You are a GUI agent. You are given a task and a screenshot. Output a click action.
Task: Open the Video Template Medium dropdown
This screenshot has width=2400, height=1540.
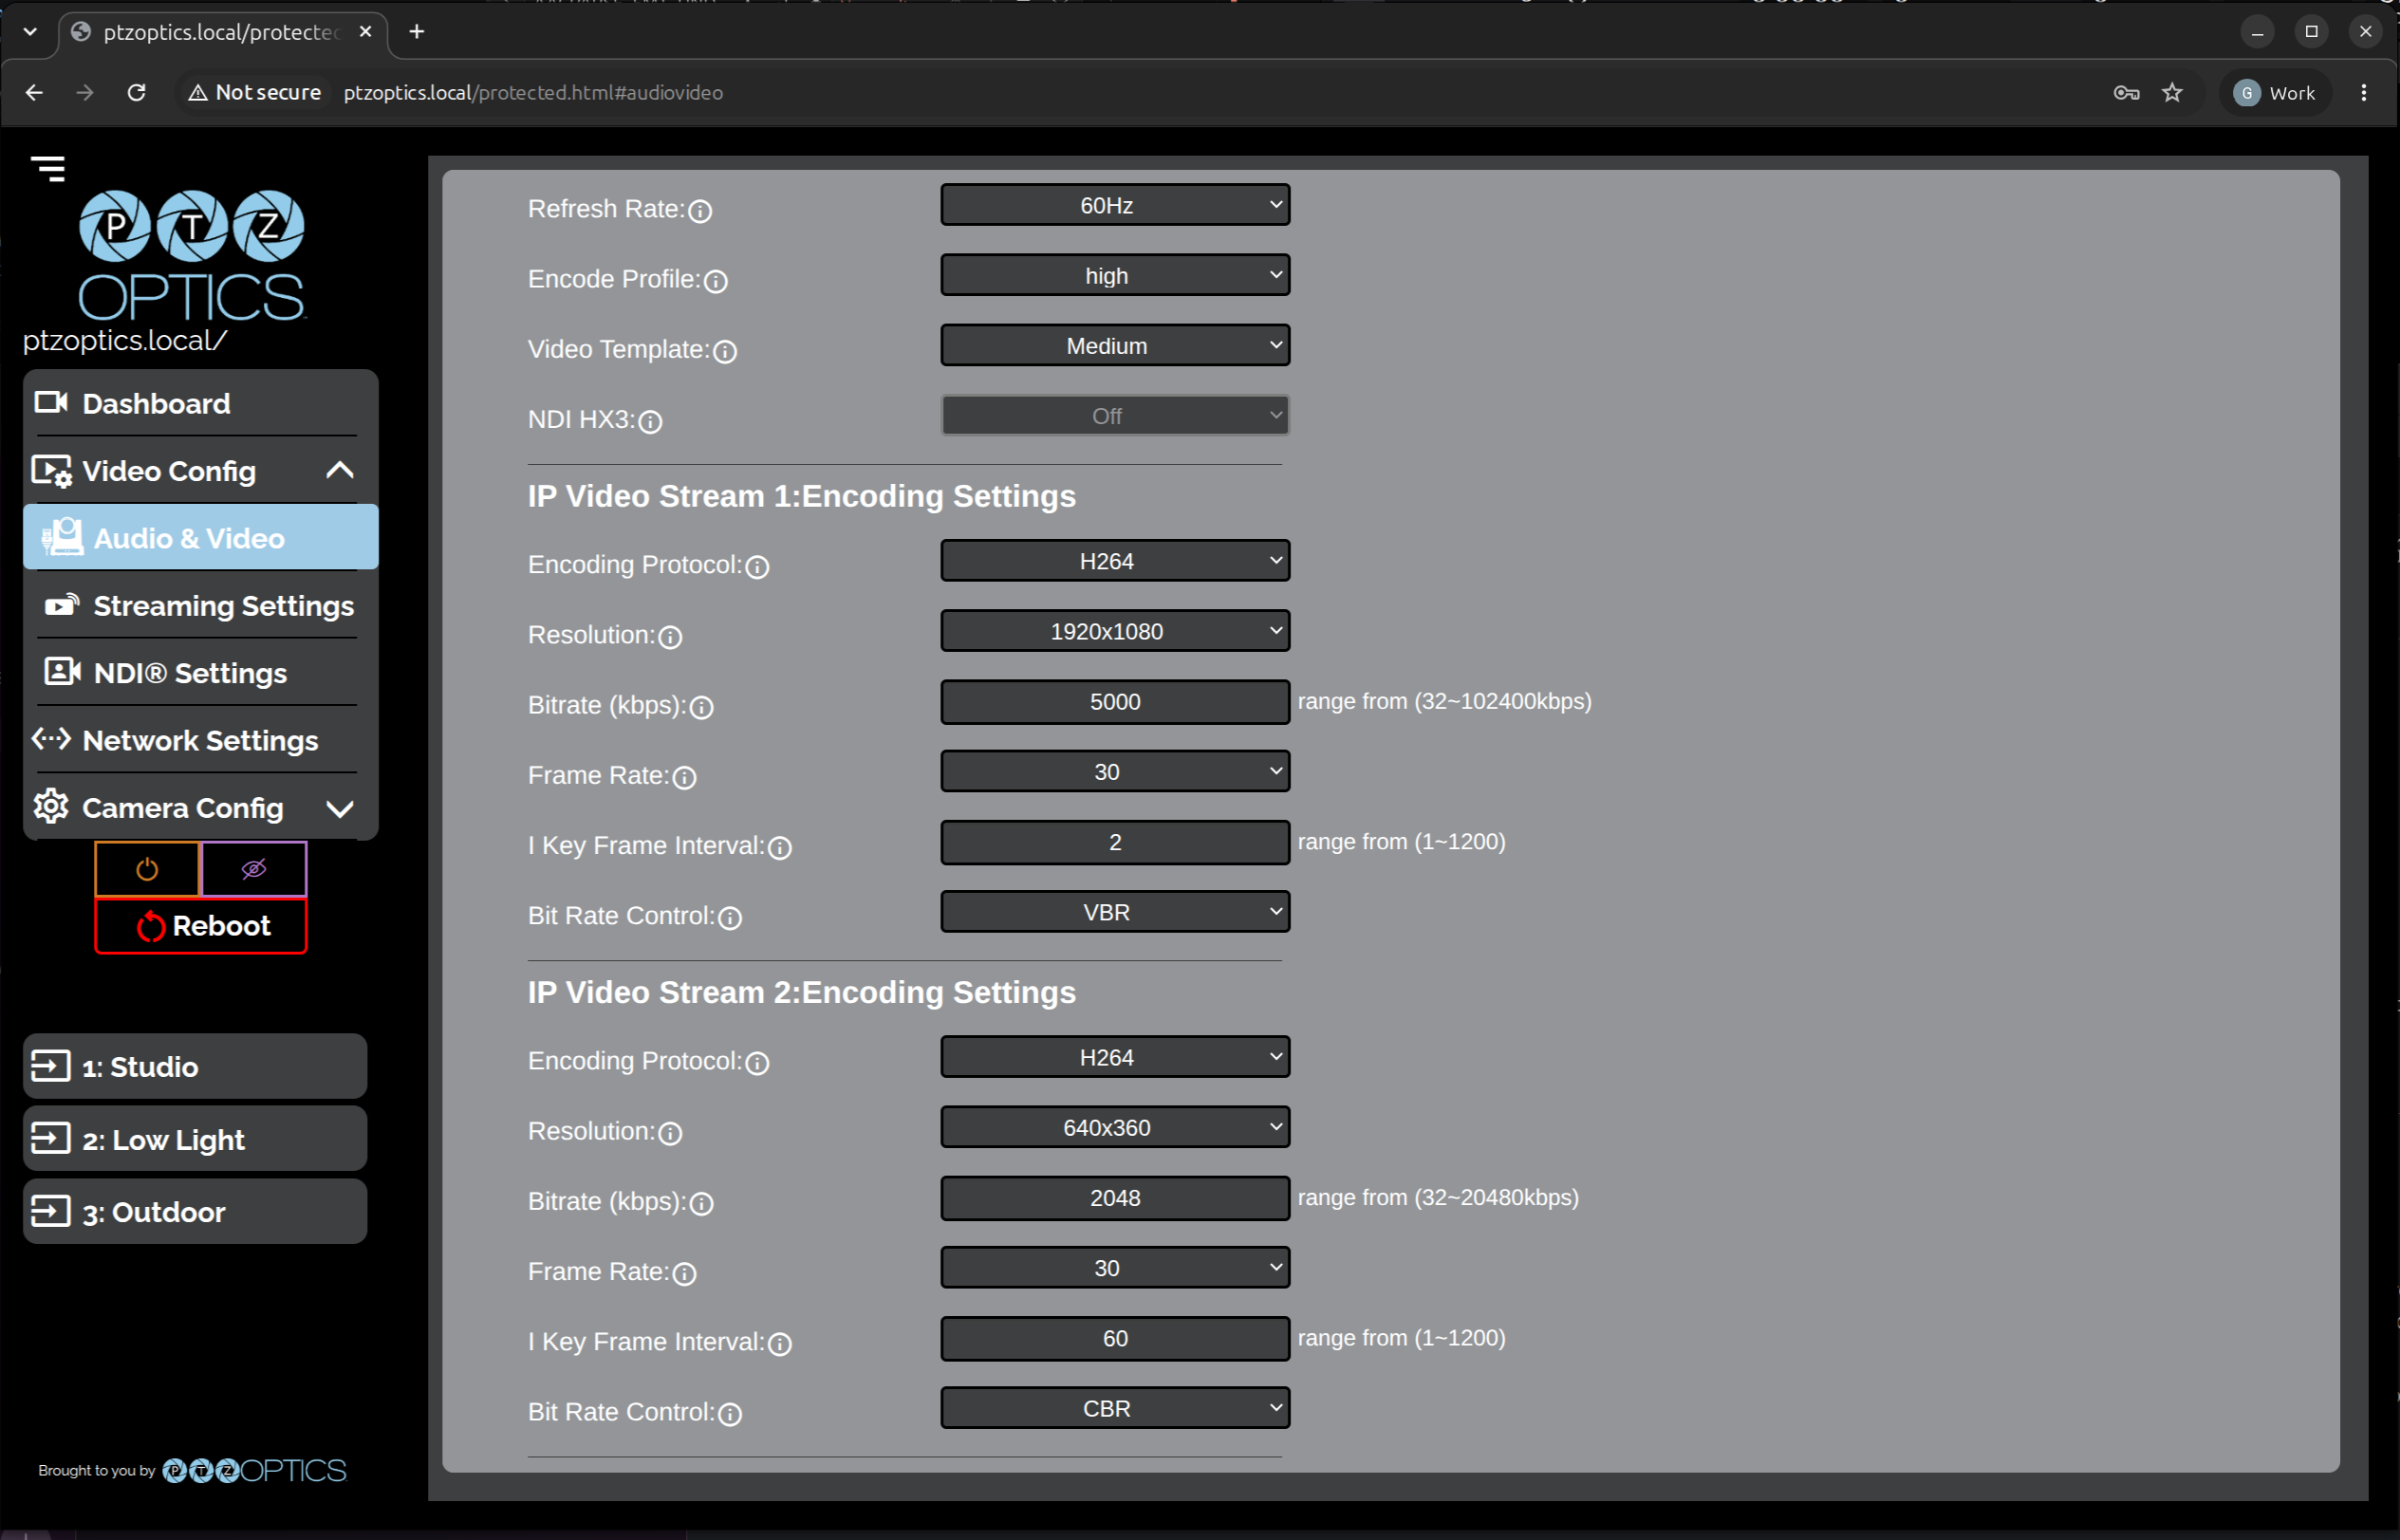(1115, 345)
